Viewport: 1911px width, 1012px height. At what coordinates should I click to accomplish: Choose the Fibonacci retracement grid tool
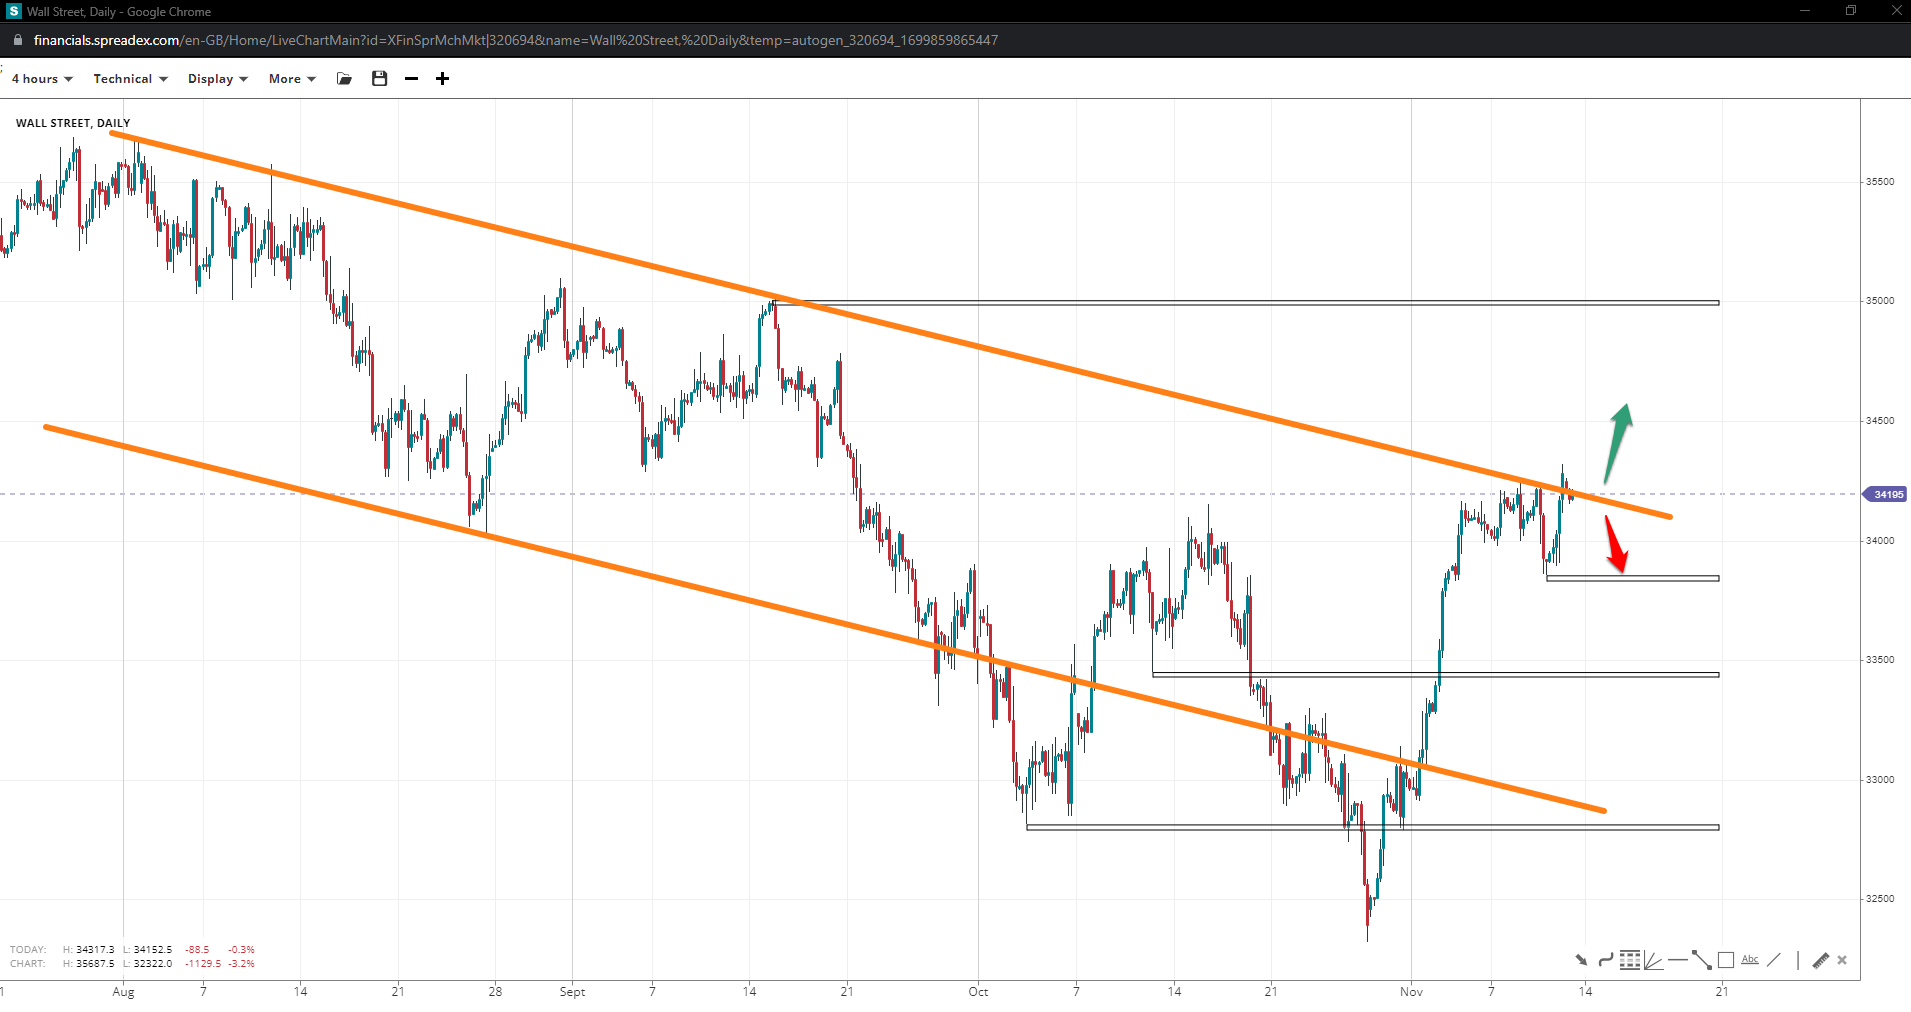1630,960
